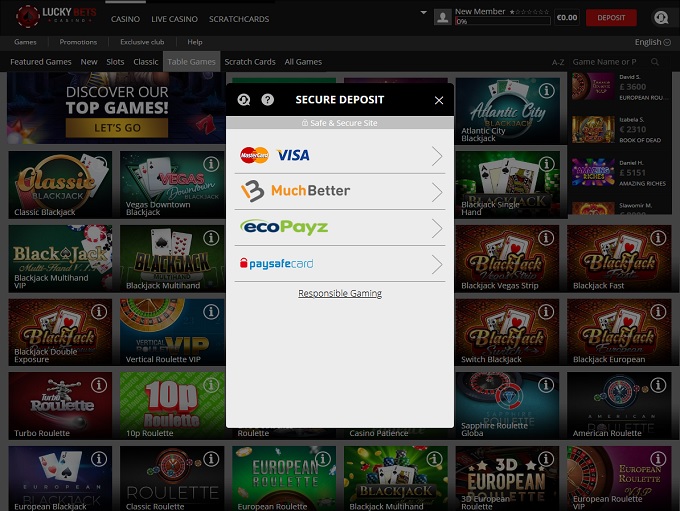Viewport: 680px width, 511px height.
Task: Click the help question mark icon
Action: (267, 100)
